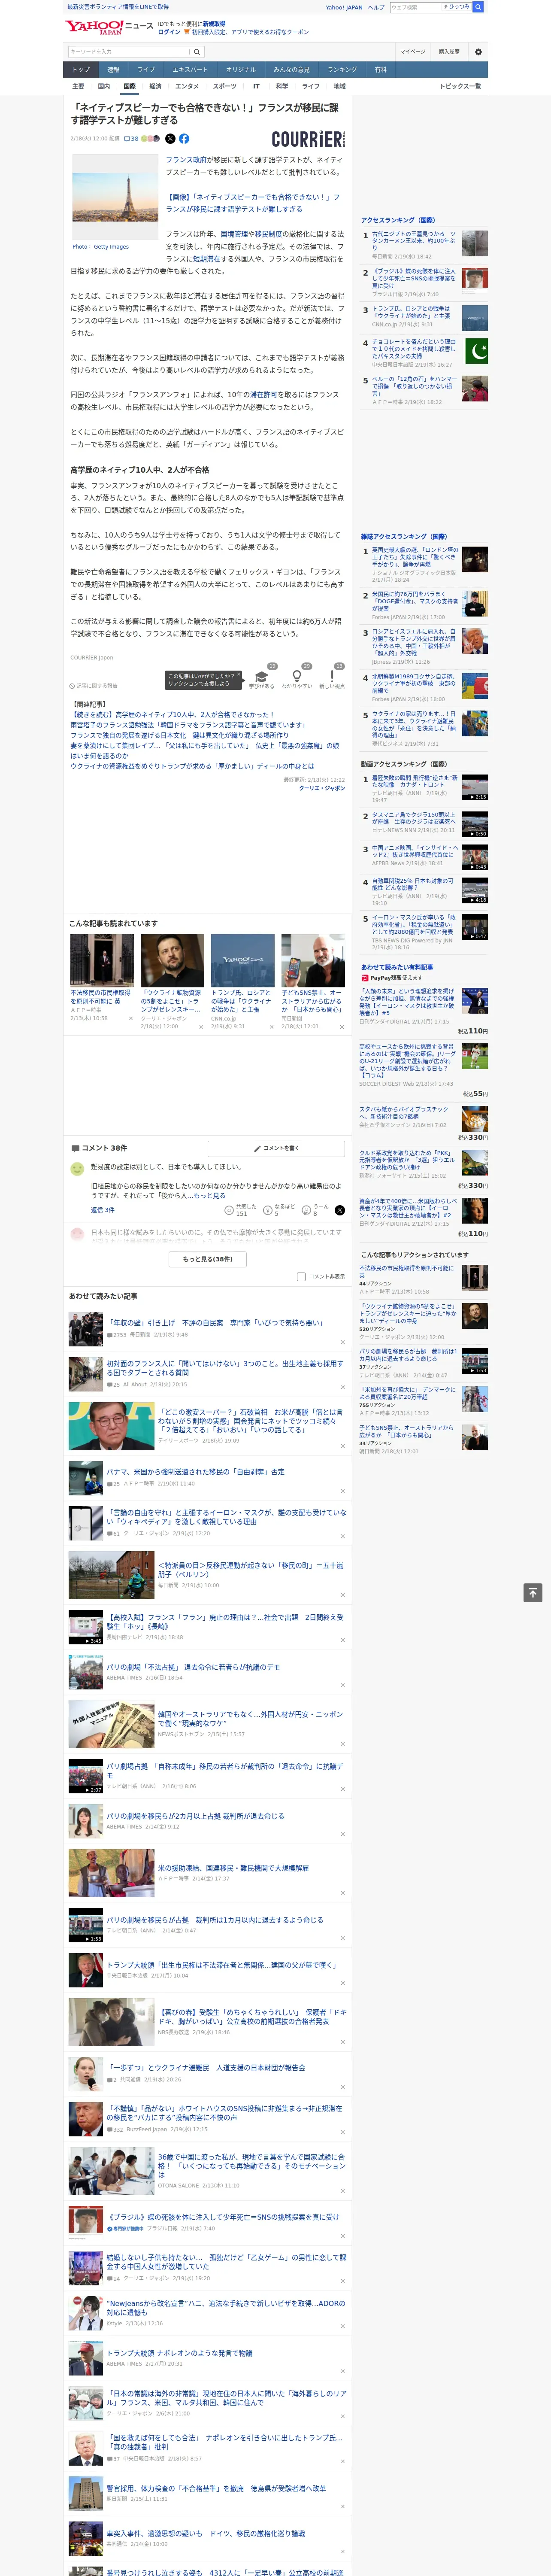Select the 経済 category tab
Image resolution: width=551 pixels, height=2576 pixels.
click(x=155, y=86)
